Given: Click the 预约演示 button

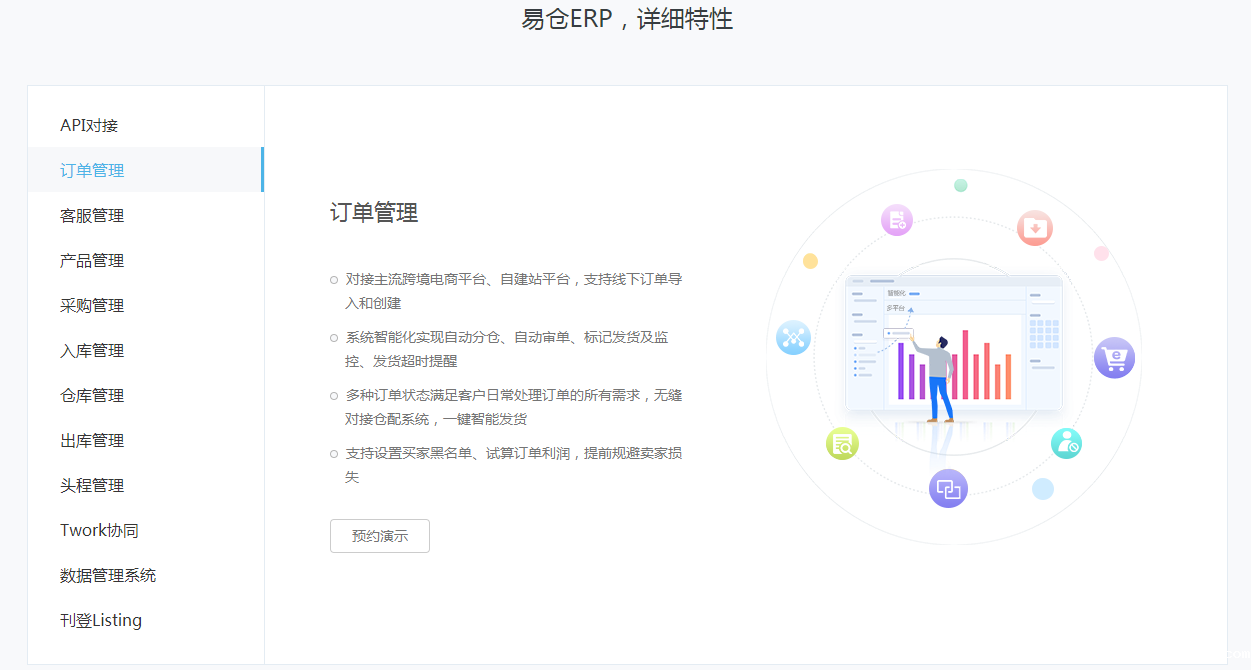Looking at the screenshot, I should (380, 536).
